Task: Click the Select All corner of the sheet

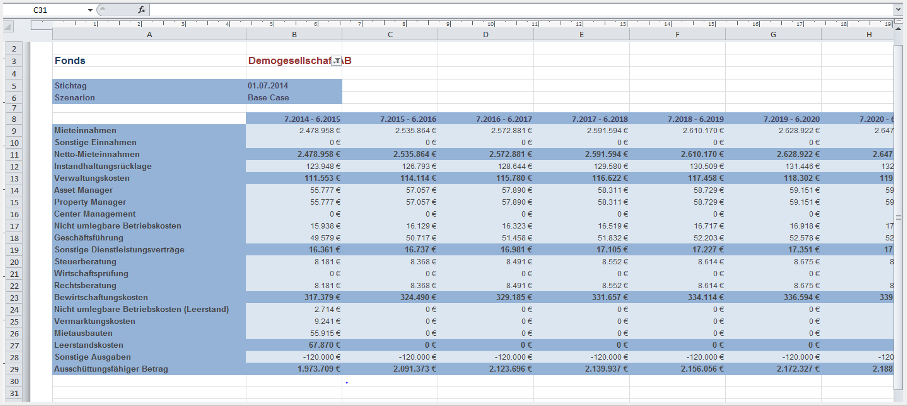Action: [8, 26]
